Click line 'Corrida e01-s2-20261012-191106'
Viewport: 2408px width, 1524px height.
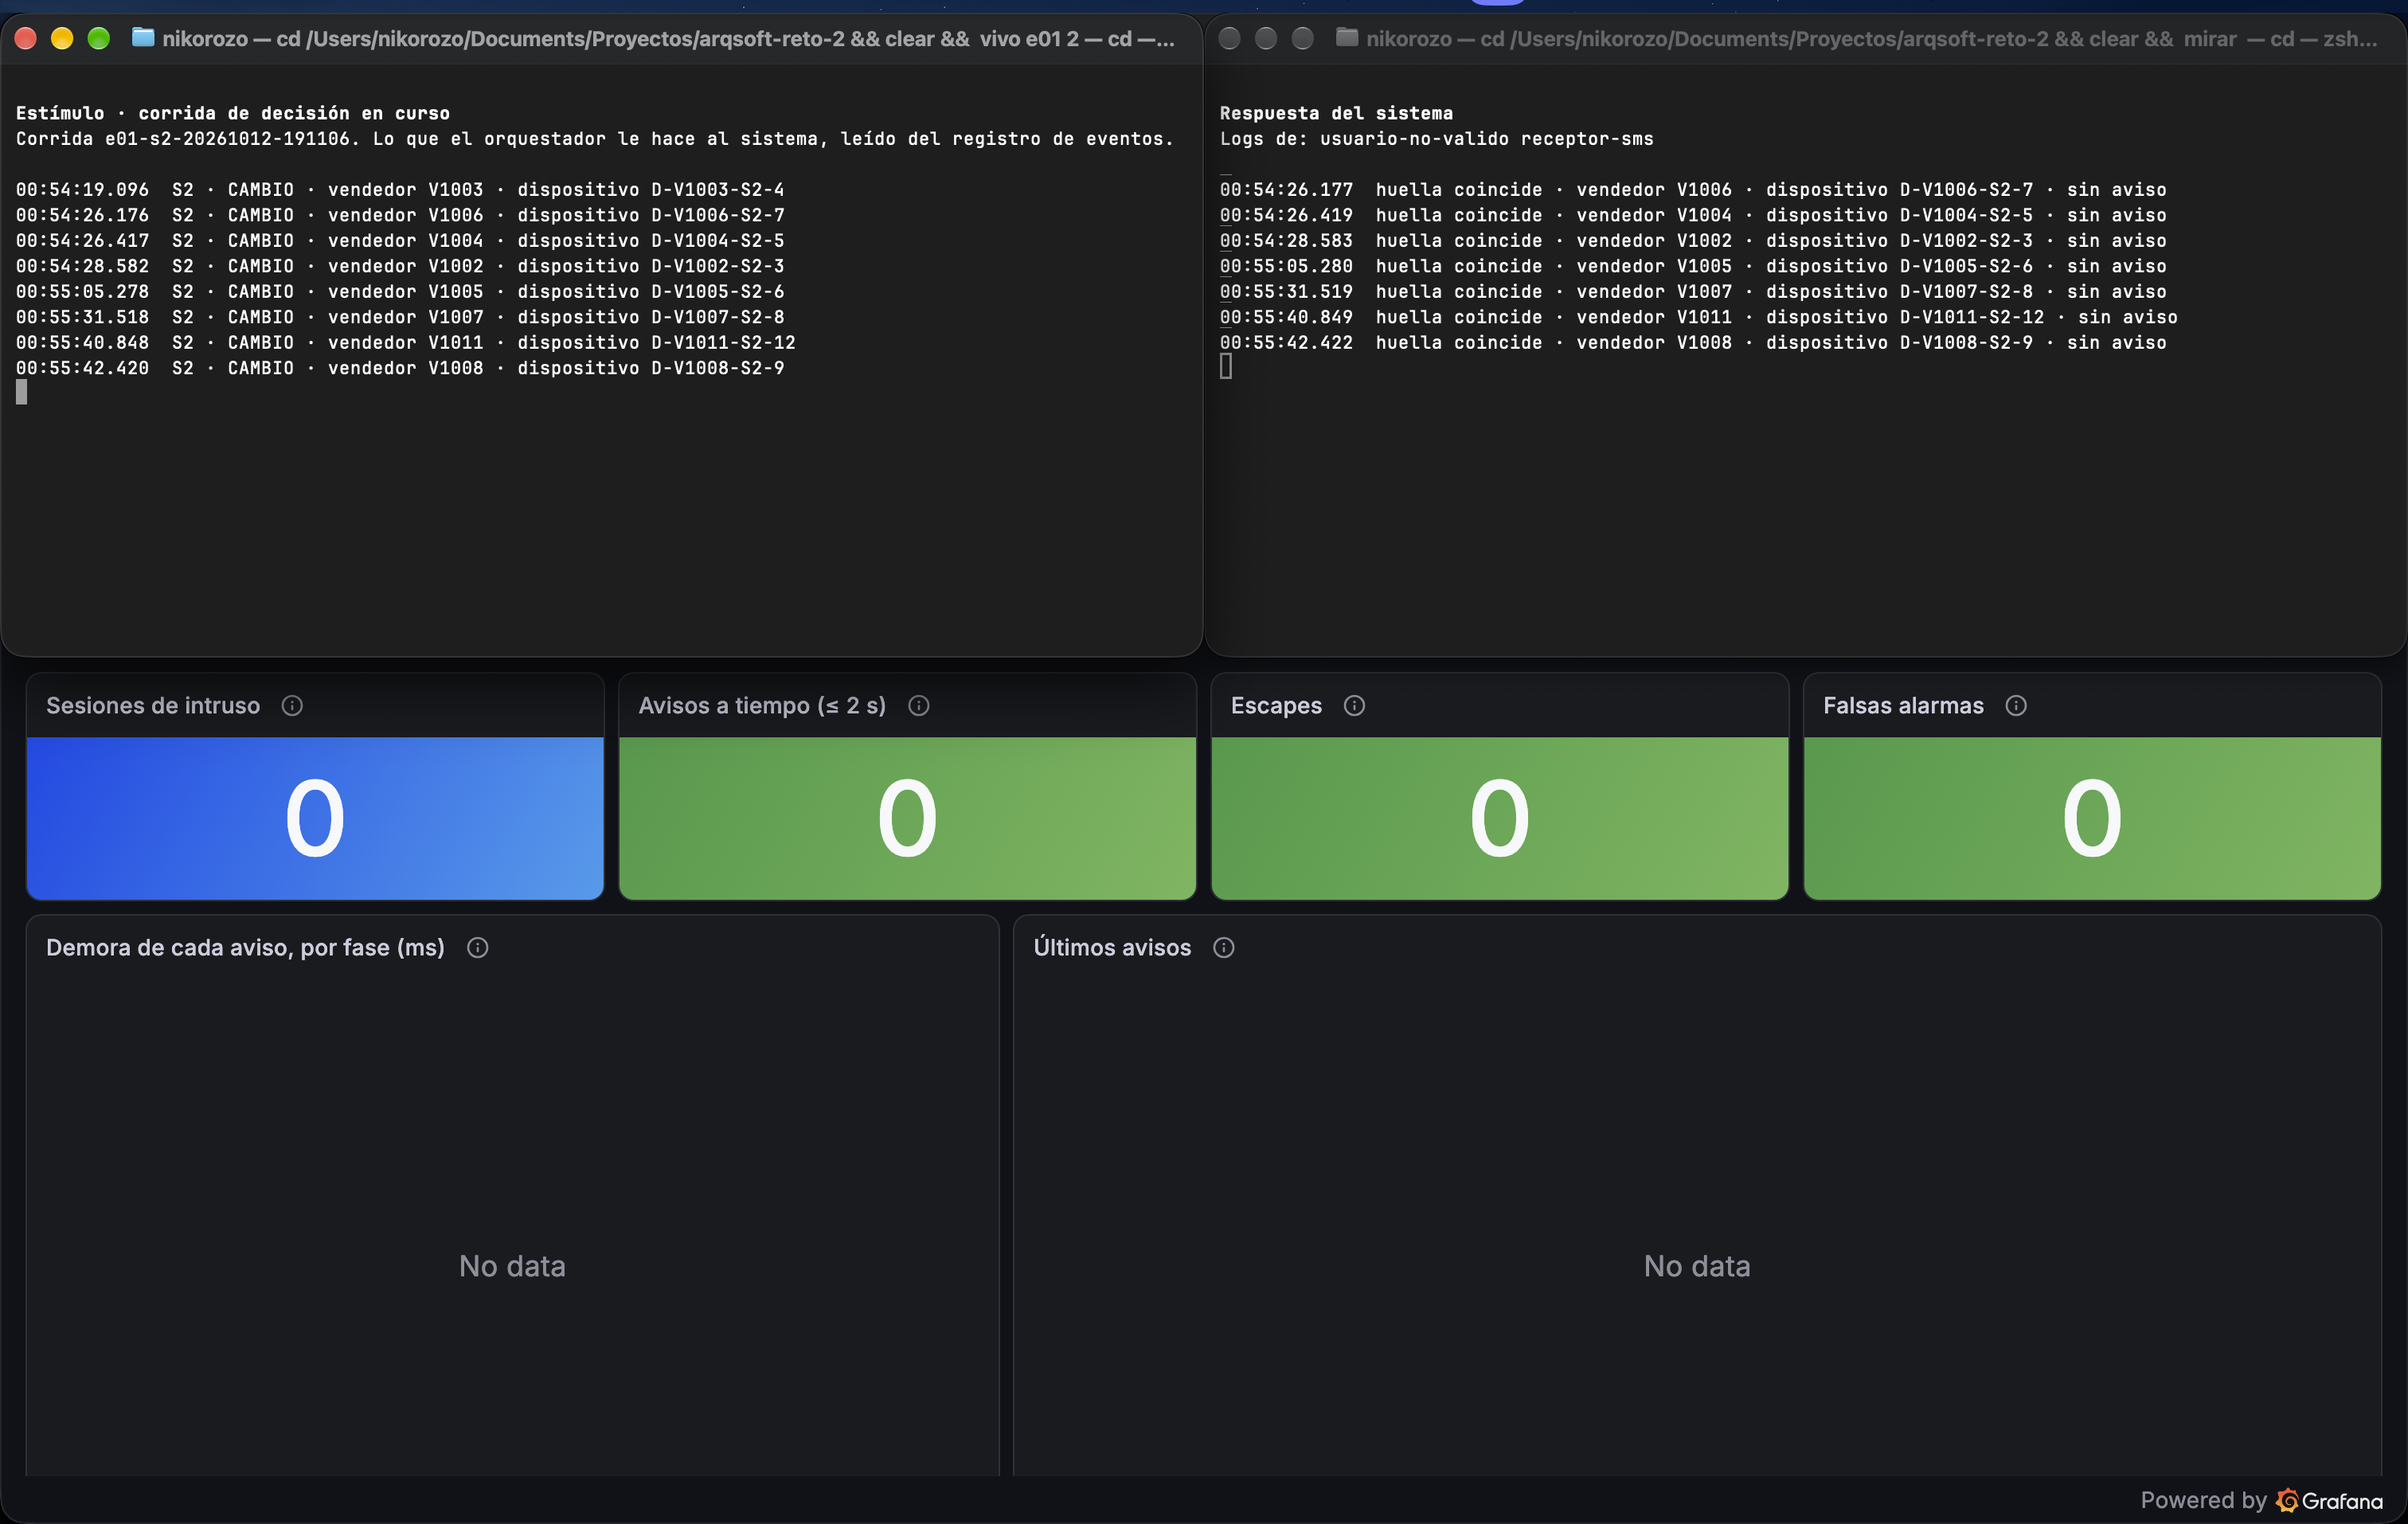[594, 139]
